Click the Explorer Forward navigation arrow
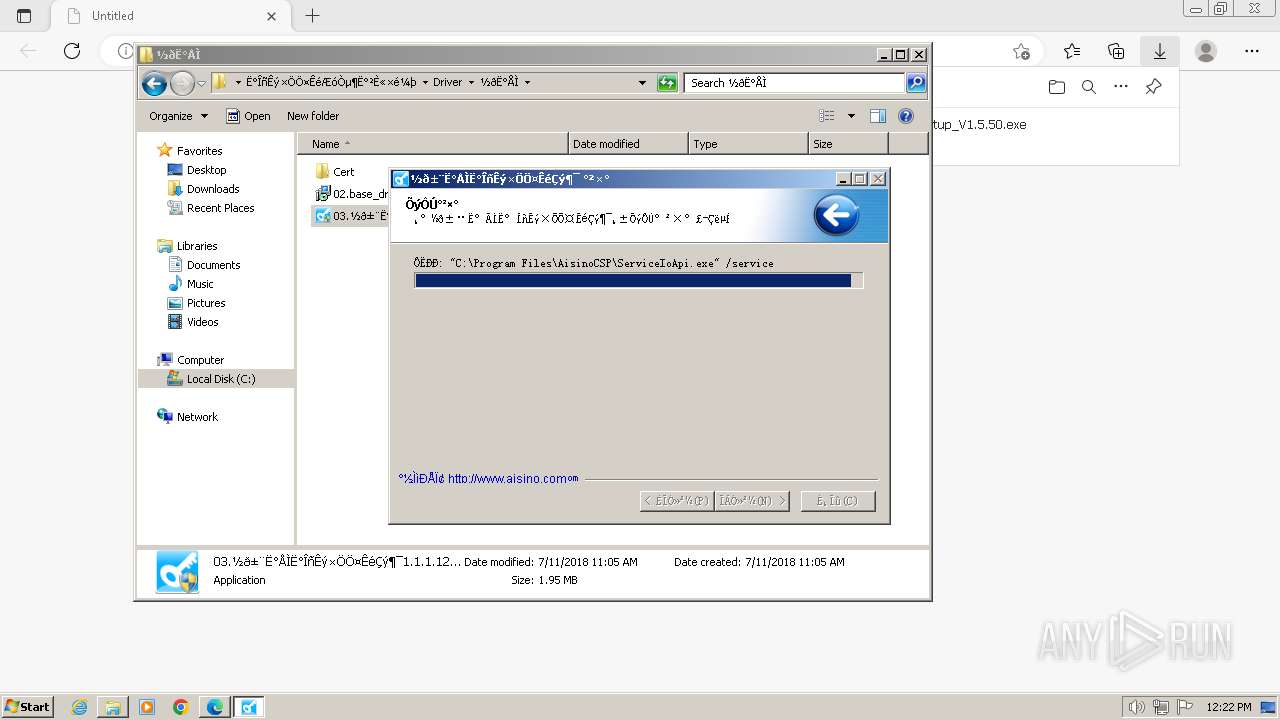Viewport: 1280px width, 720px height. pyautogui.click(x=182, y=83)
